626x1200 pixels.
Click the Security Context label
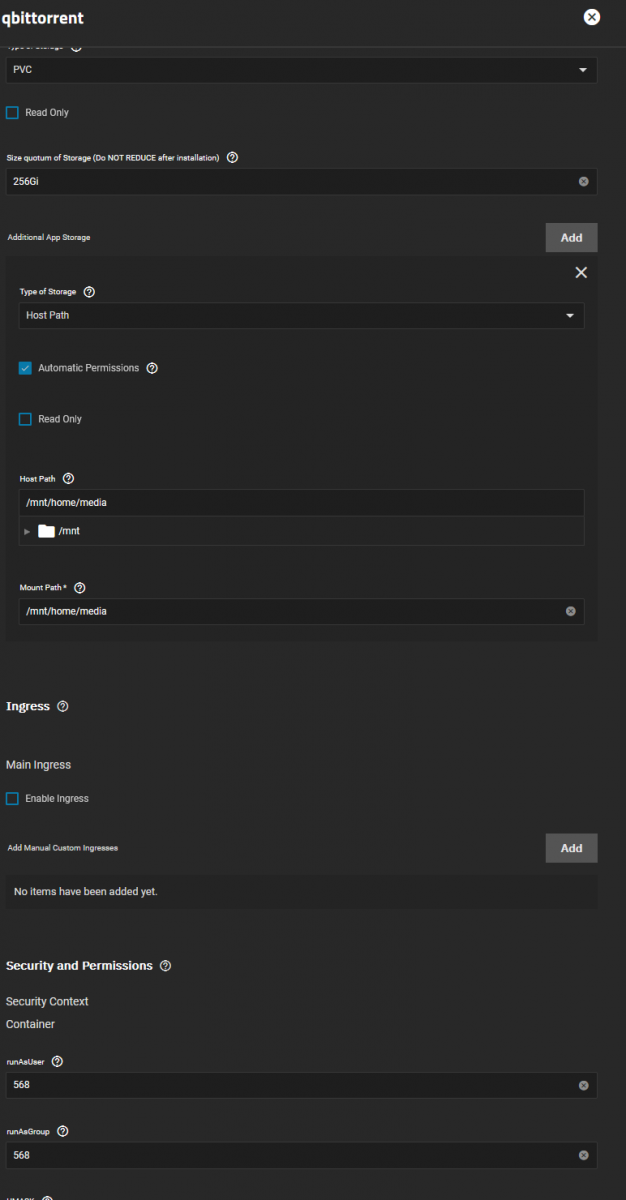tap(47, 1001)
